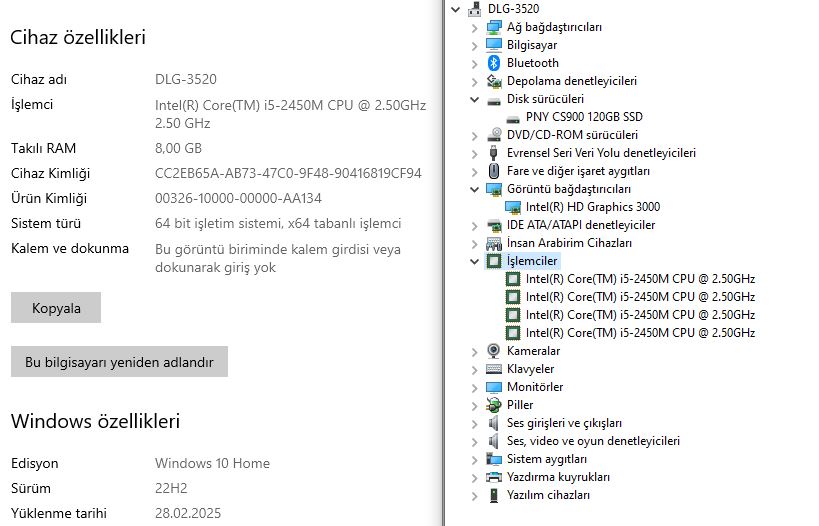819x526 pixels.
Task: Click the Bilgisayar monitor icon
Action: tap(494, 45)
